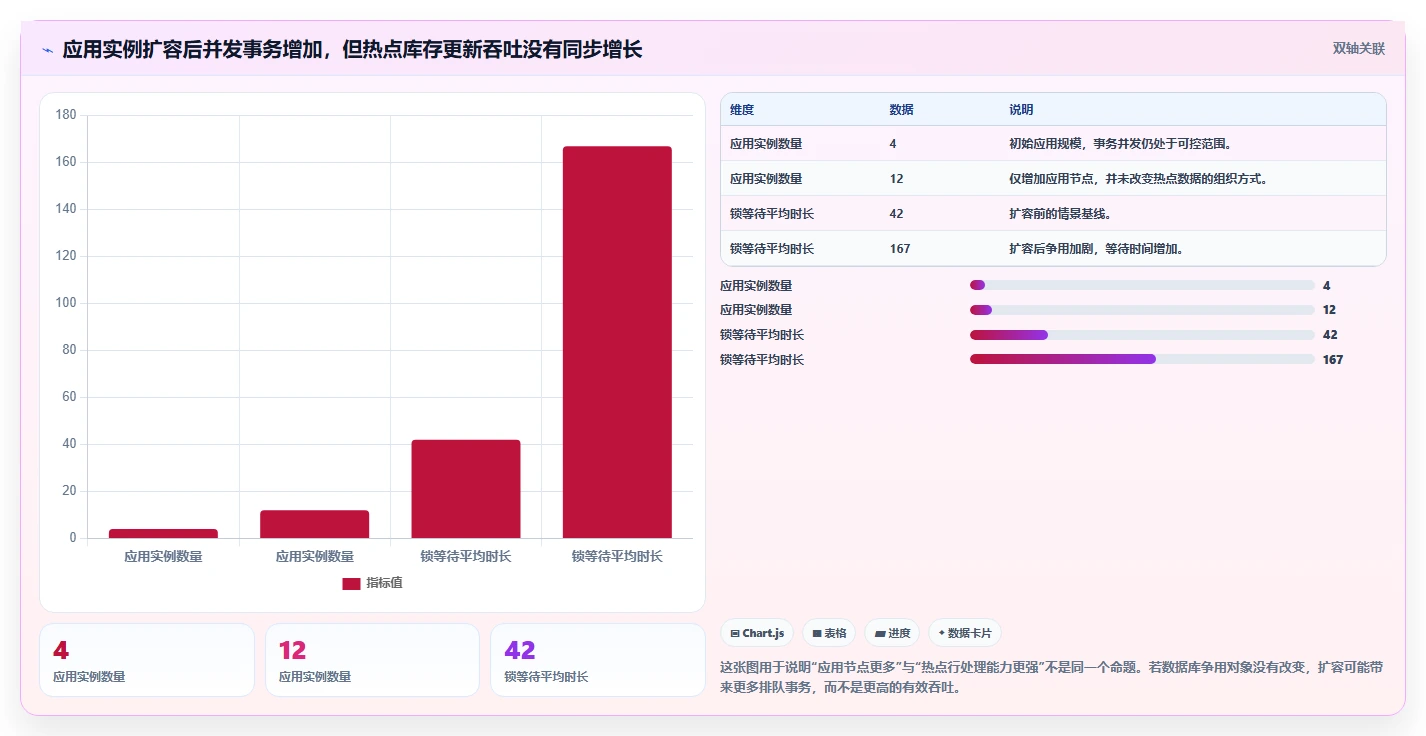Screen dimensions: 1426x736
Task: Toggle the 指标值 legend entry under the chart
Action: pos(372,583)
